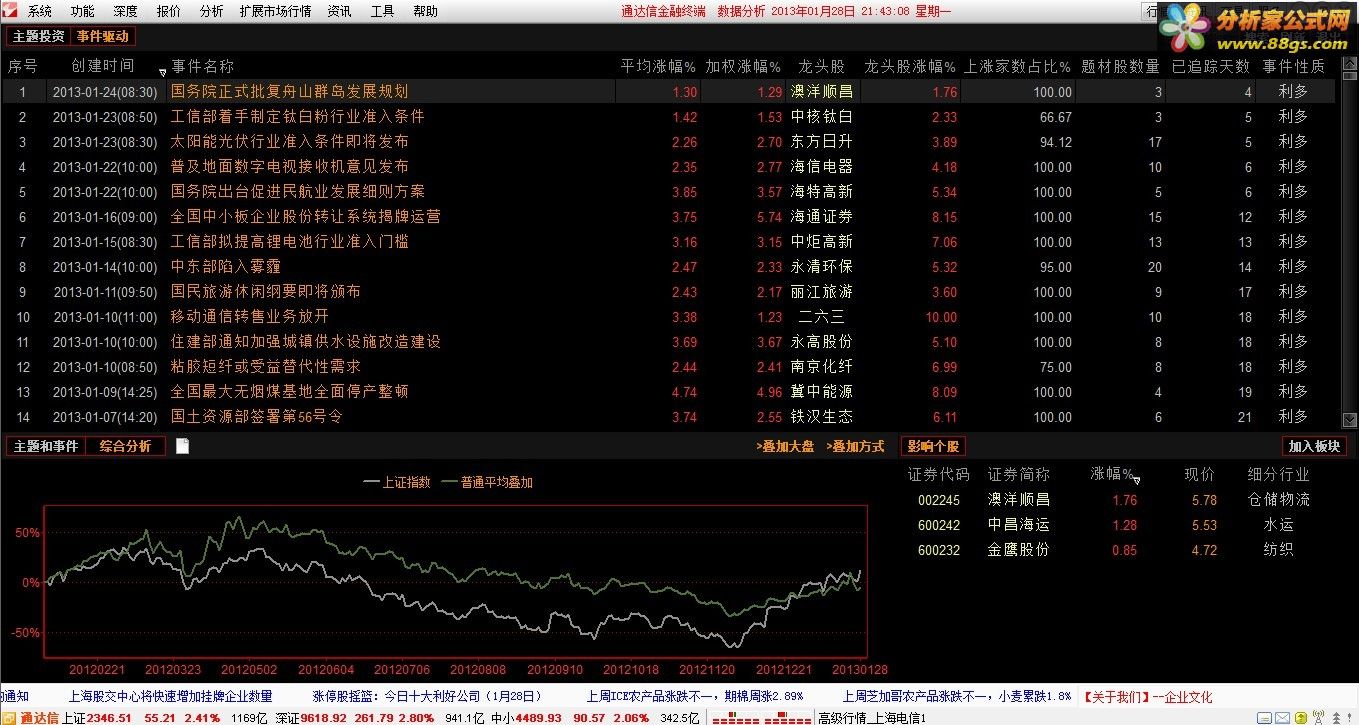Sort by 上涨家数占比% column header
Viewport: 1359px width, 725px height.
coord(1017,66)
